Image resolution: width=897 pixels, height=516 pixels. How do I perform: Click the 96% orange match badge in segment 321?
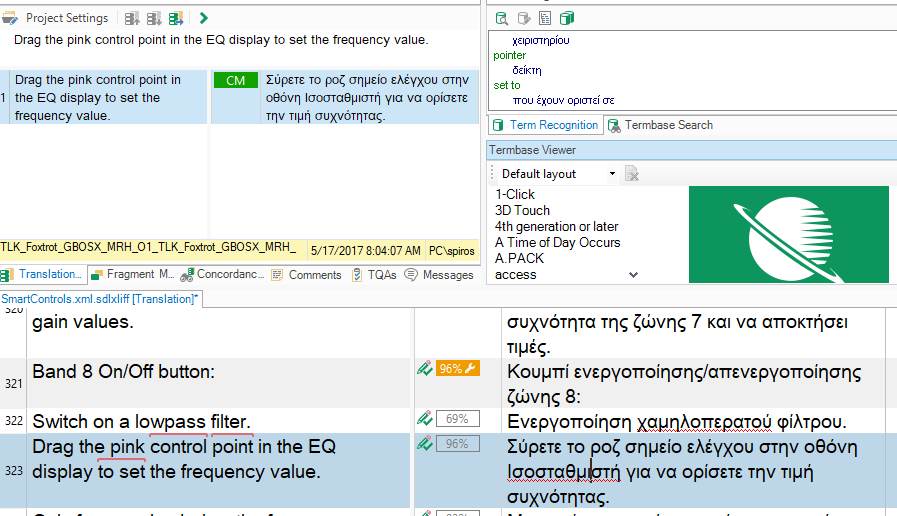458,368
